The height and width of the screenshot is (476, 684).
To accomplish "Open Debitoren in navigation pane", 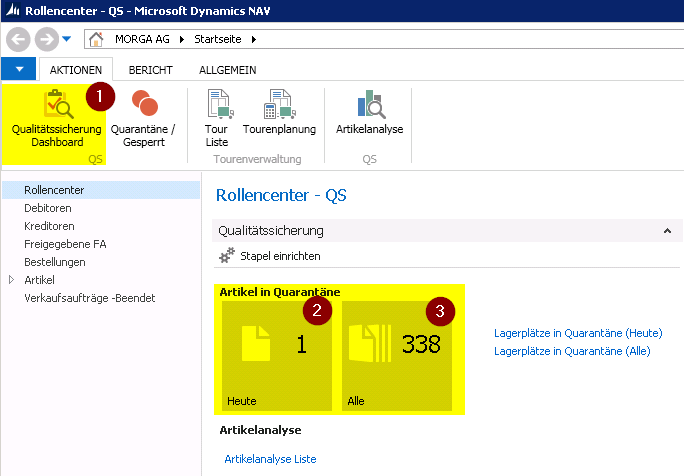I will pos(48,208).
